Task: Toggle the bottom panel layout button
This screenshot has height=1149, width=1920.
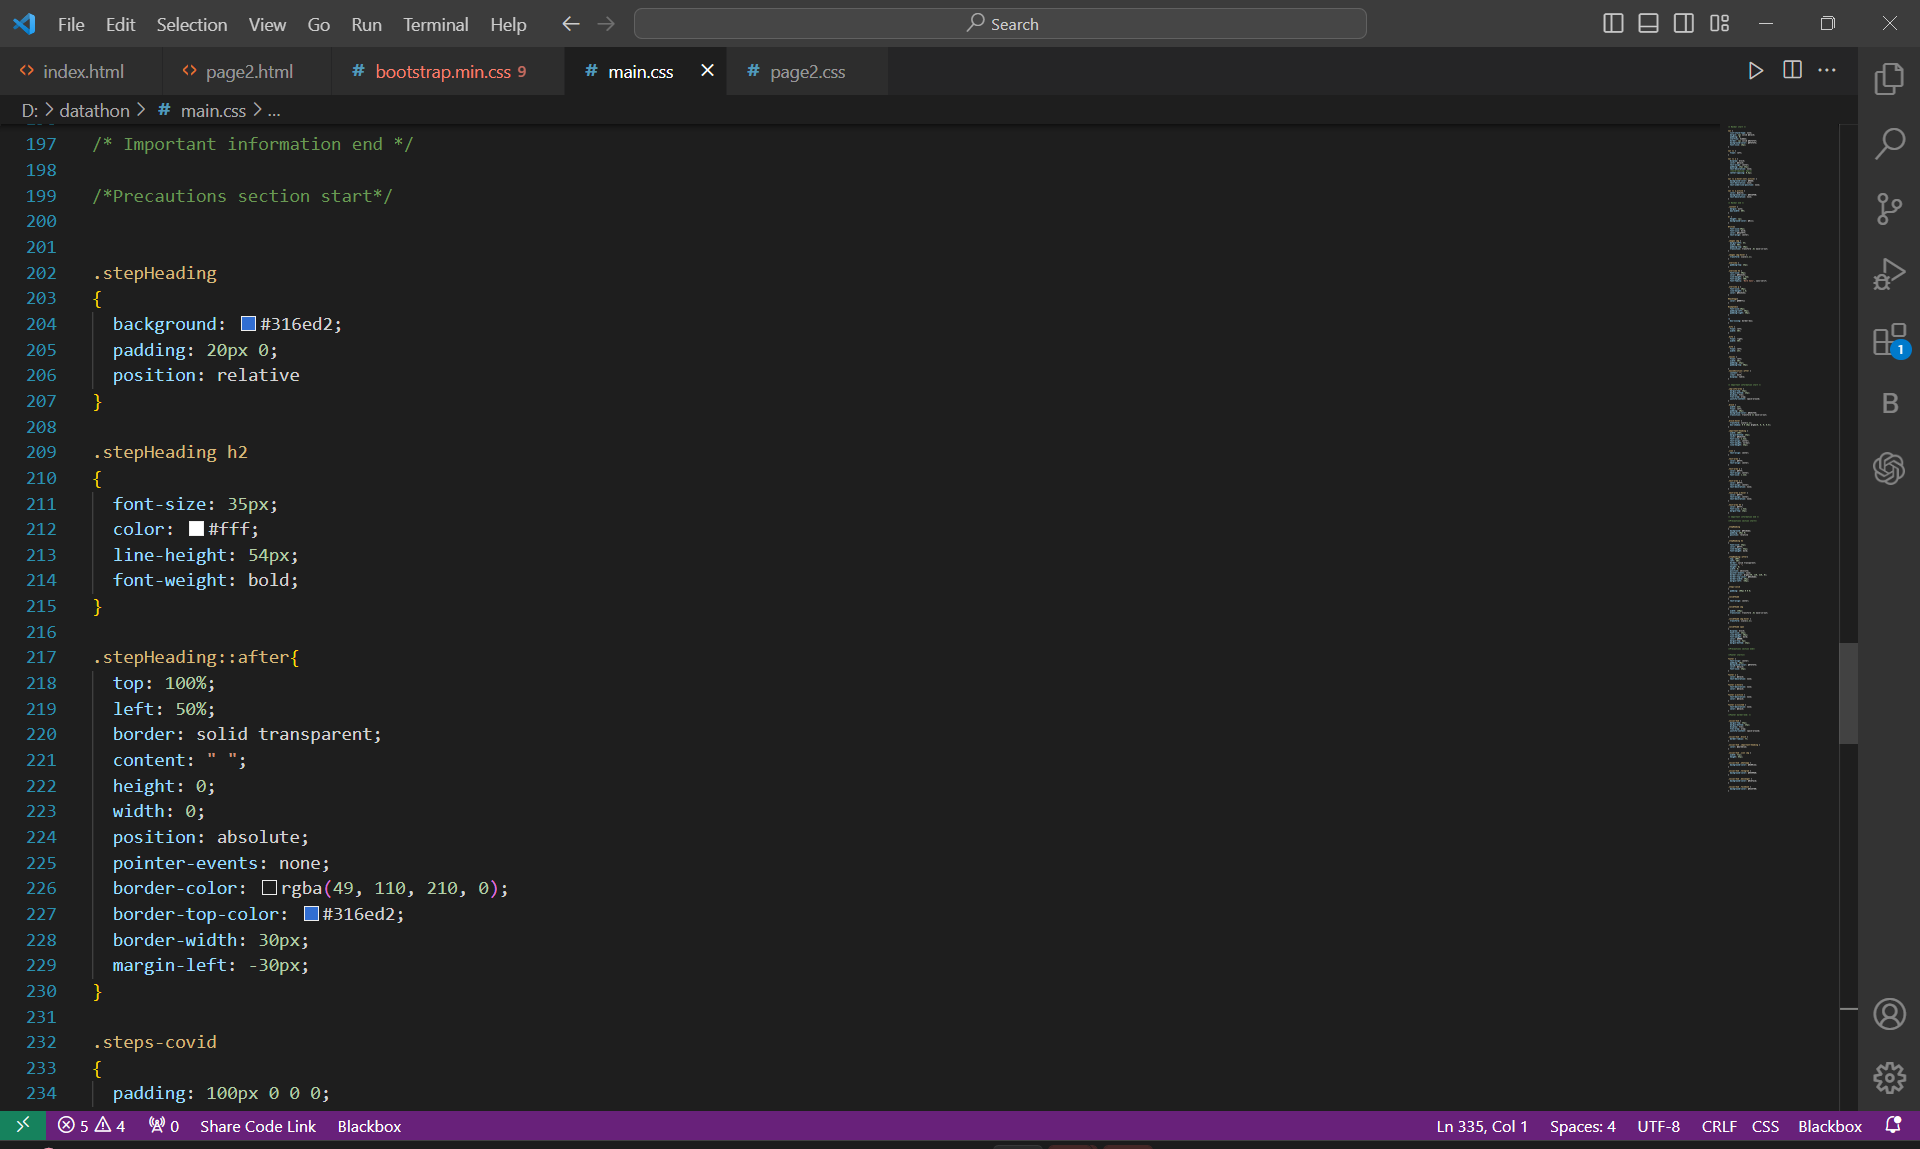Action: (x=1648, y=24)
